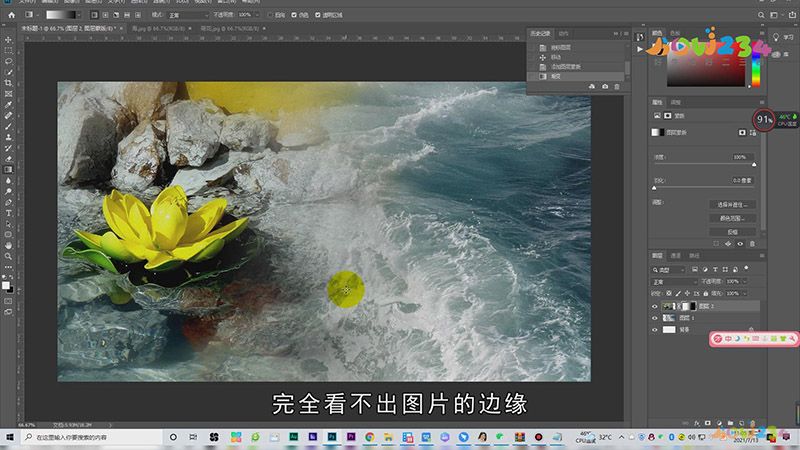Select the Dodge tool
The height and width of the screenshot is (450, 800).
[x=8, y=191]
